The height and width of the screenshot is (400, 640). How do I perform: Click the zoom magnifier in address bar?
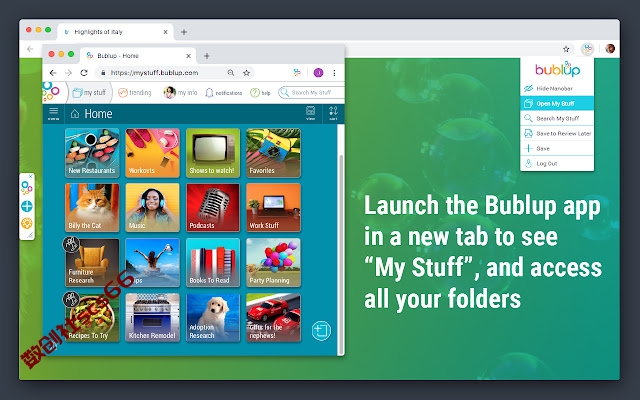pos(231,73)
